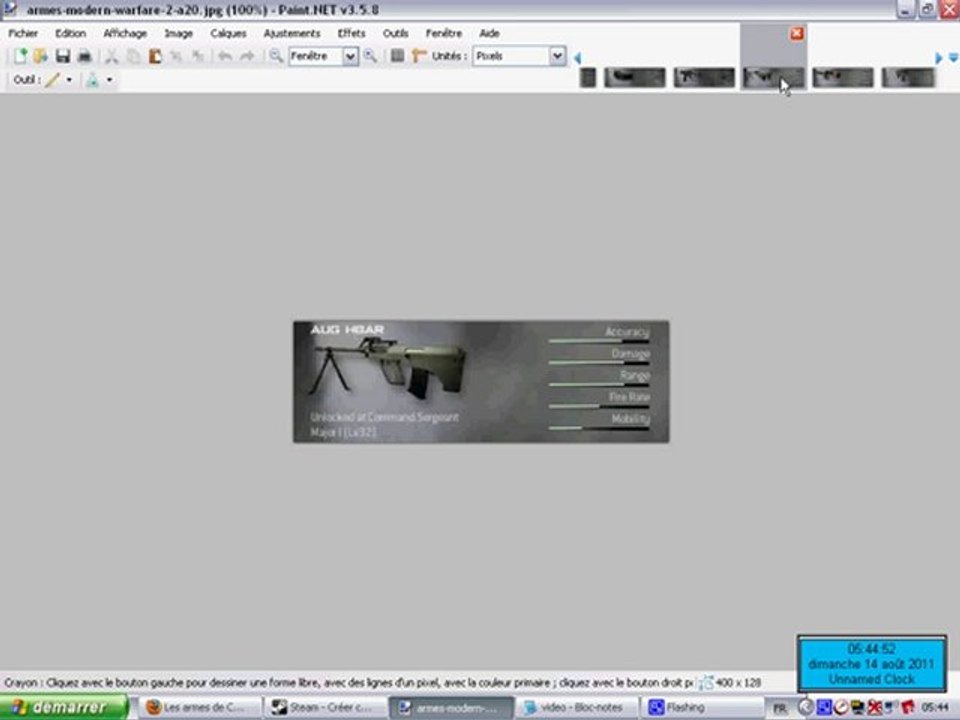Save the image with the floppy disk icon
960x720 pixels.
[62, 56]
